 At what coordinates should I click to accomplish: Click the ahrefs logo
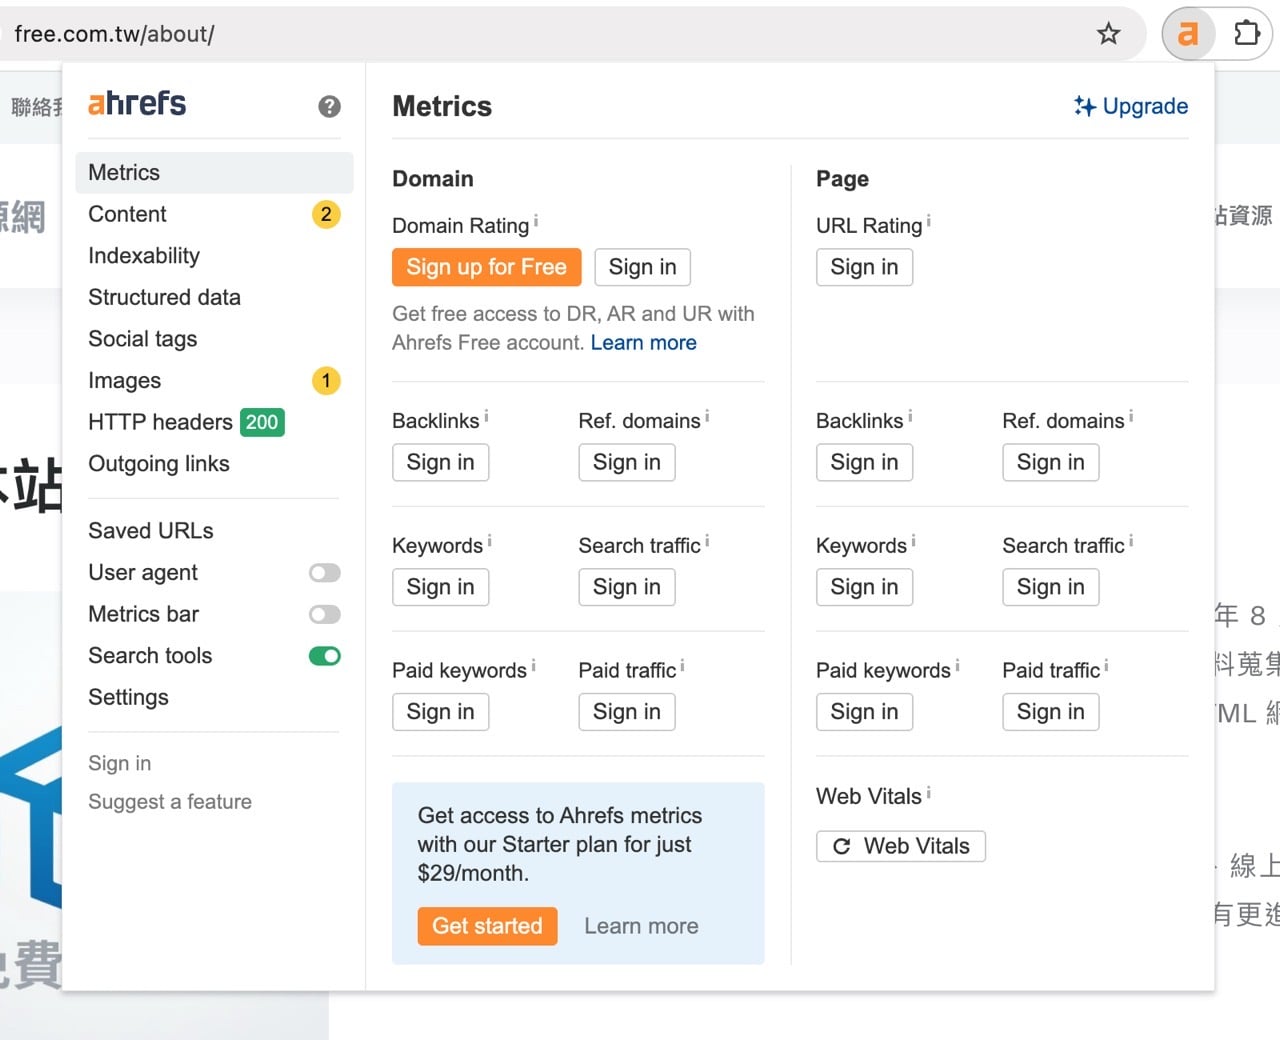click(137, 103)
